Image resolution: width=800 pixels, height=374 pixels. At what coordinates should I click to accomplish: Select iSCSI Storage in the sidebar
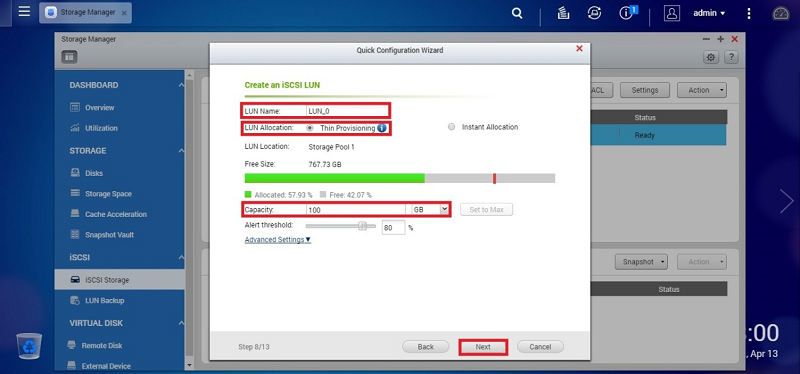[119, 280]
